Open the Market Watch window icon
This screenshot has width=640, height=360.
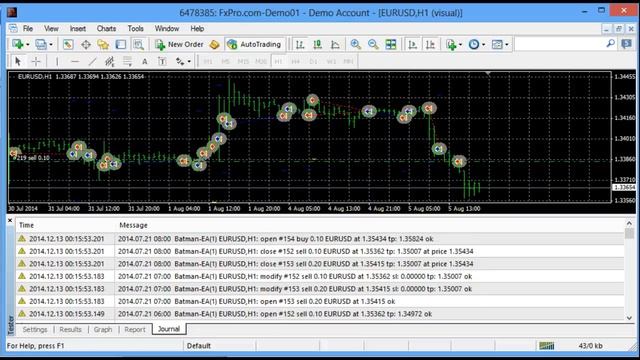pyautogui.click(x=68, y=44)
